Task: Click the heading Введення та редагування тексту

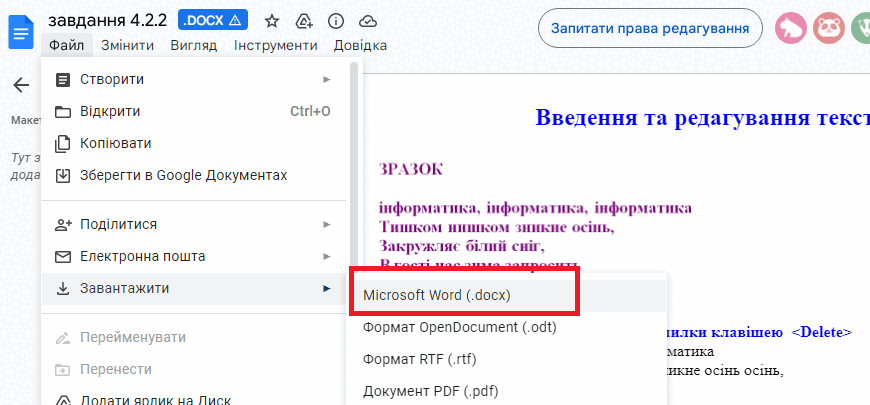Action: tap(702, 118)
